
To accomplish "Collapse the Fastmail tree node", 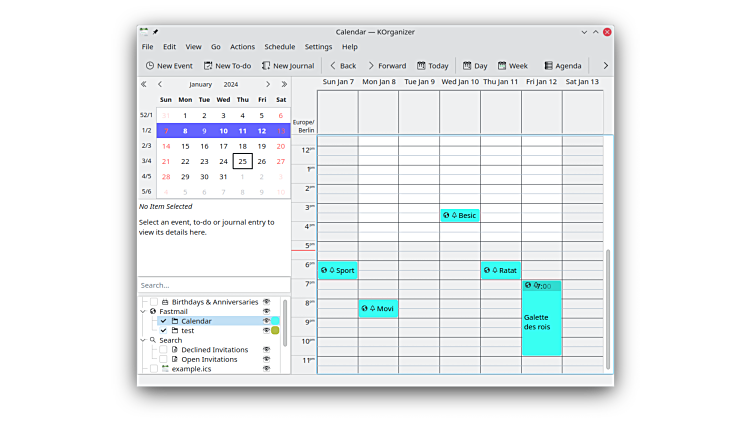I will click(x=142, y=312).
